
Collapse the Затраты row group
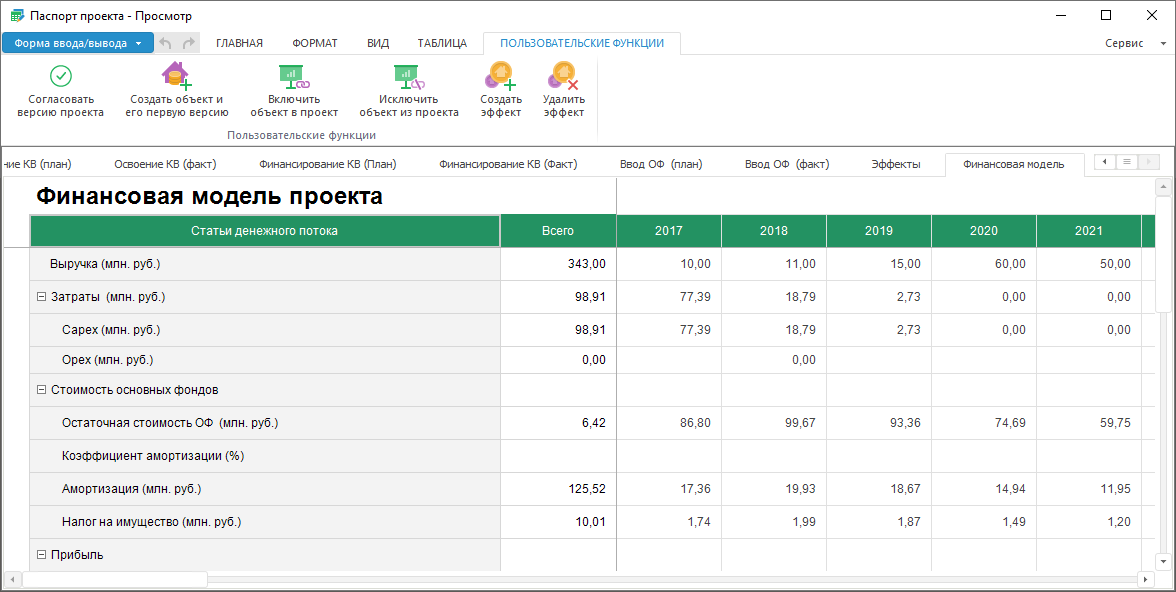click(42, 297)
